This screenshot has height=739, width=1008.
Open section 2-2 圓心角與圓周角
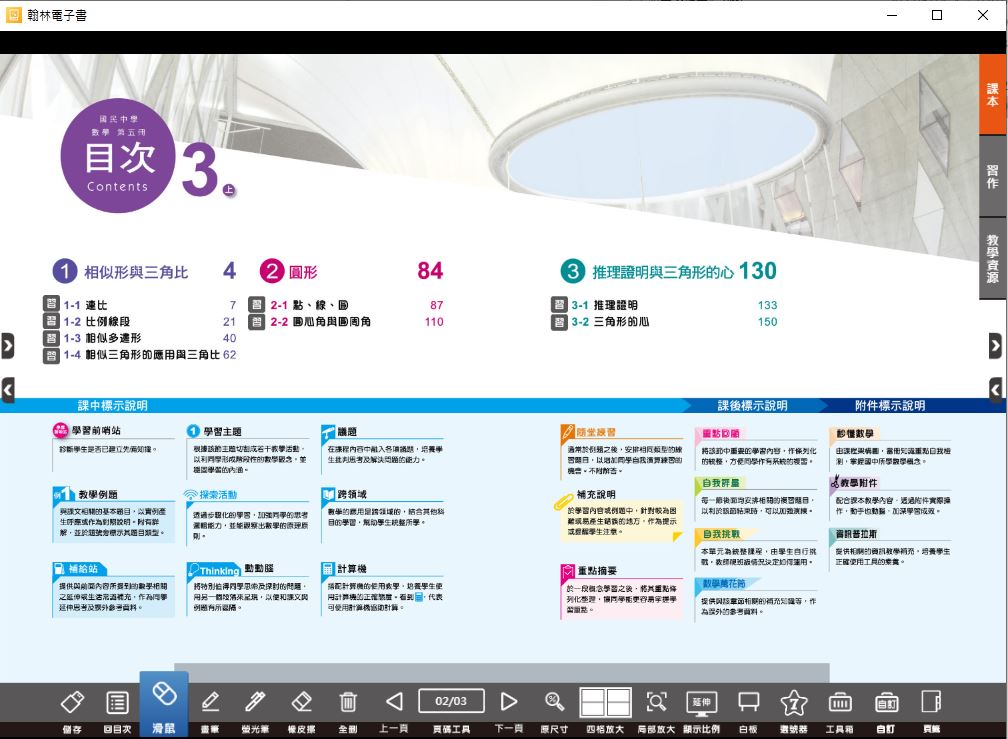click(320, 322)
